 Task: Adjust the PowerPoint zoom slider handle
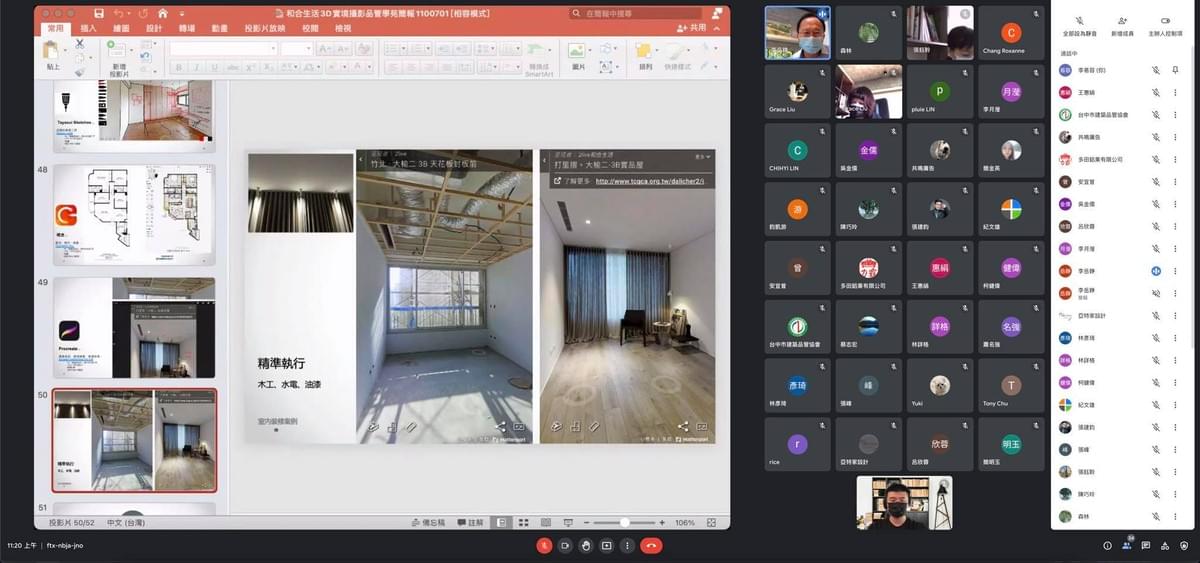tap(625, 522)
